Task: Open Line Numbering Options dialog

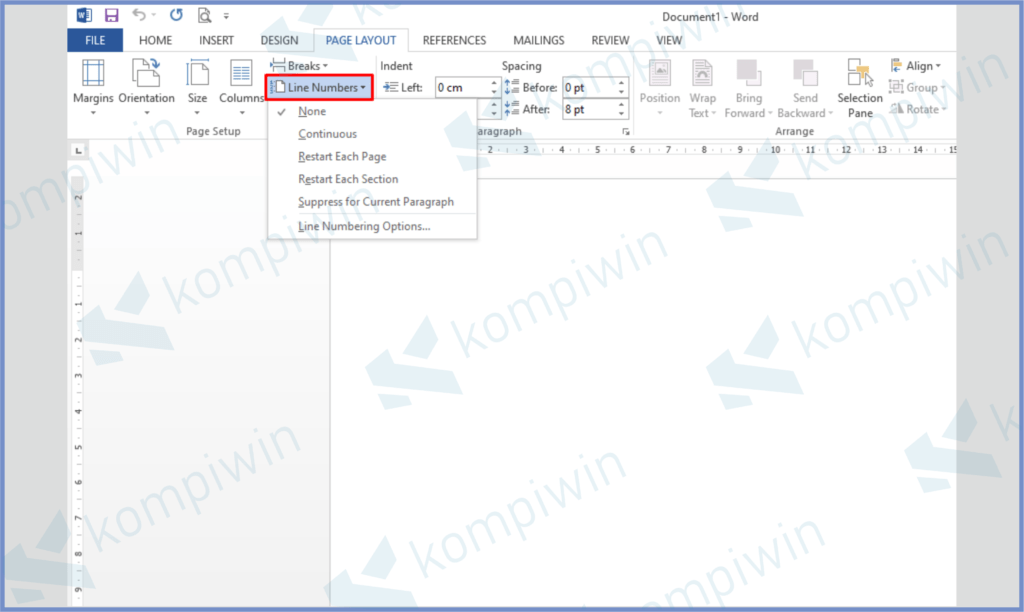Action: (x=364, y=226)
